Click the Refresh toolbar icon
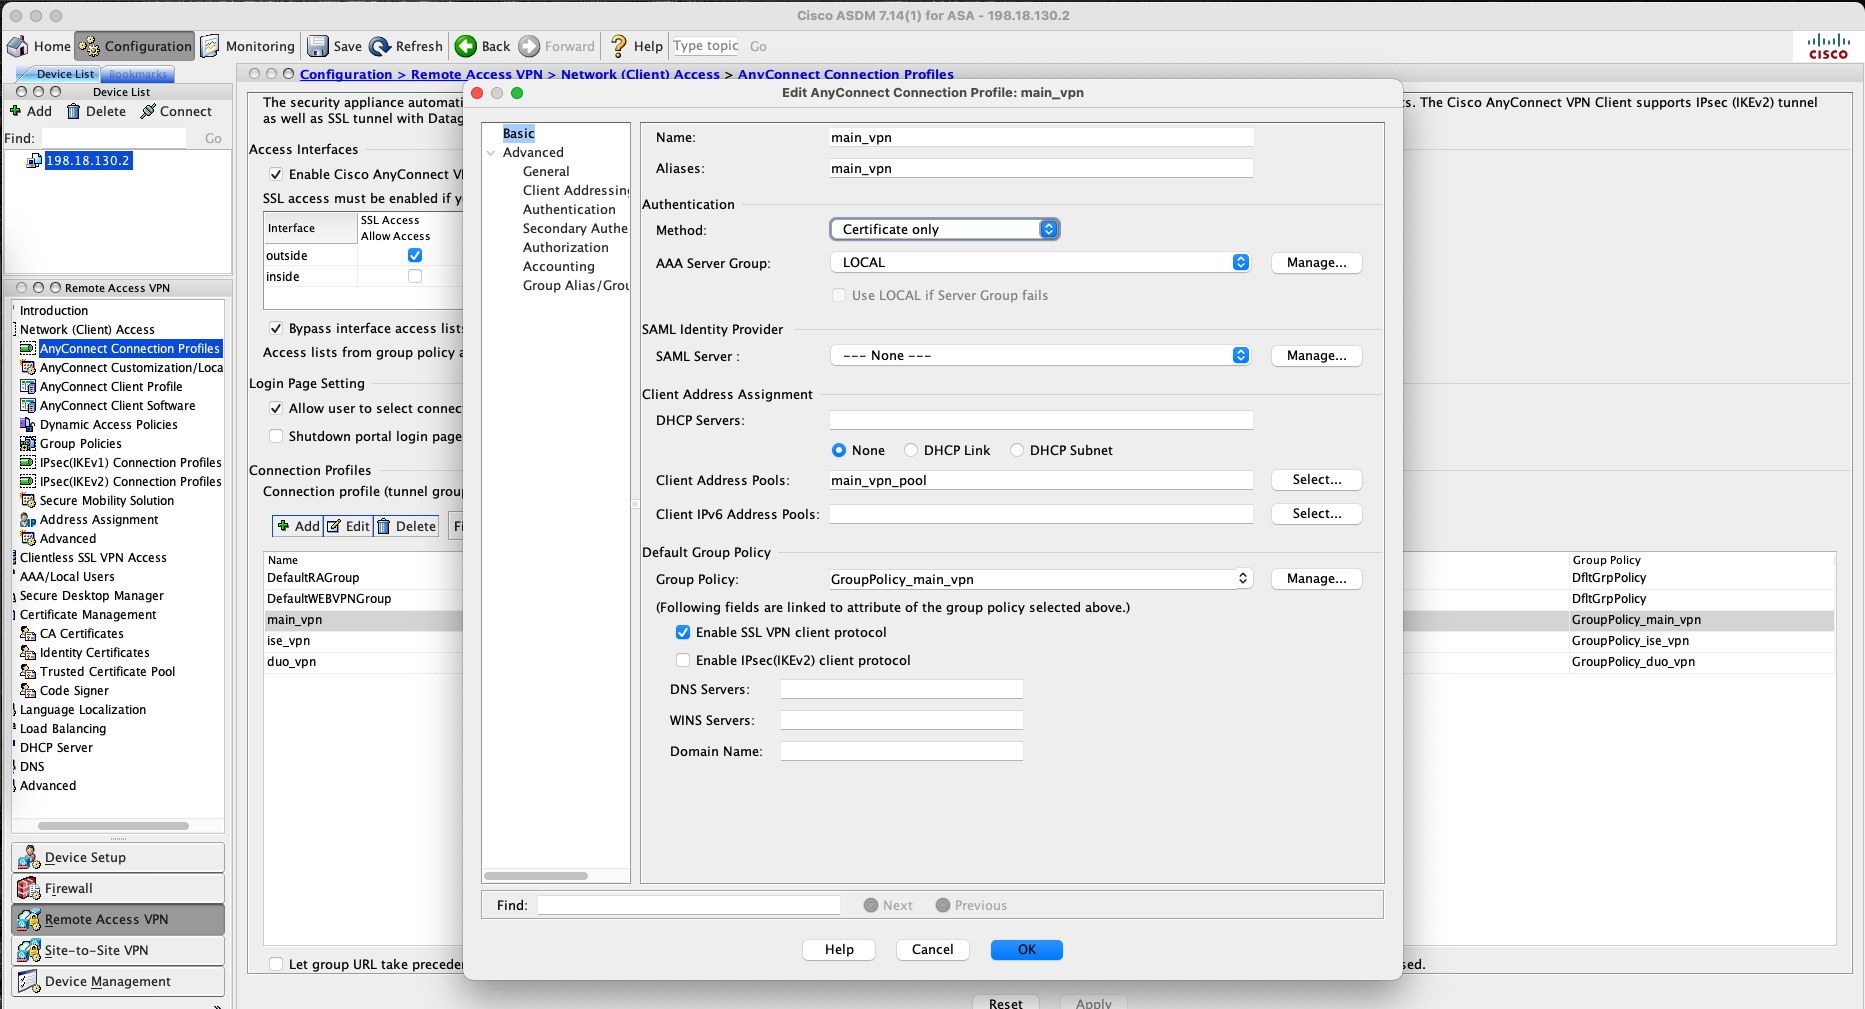This screenshot has height=1009, width=1865. [x=380, y=46]
